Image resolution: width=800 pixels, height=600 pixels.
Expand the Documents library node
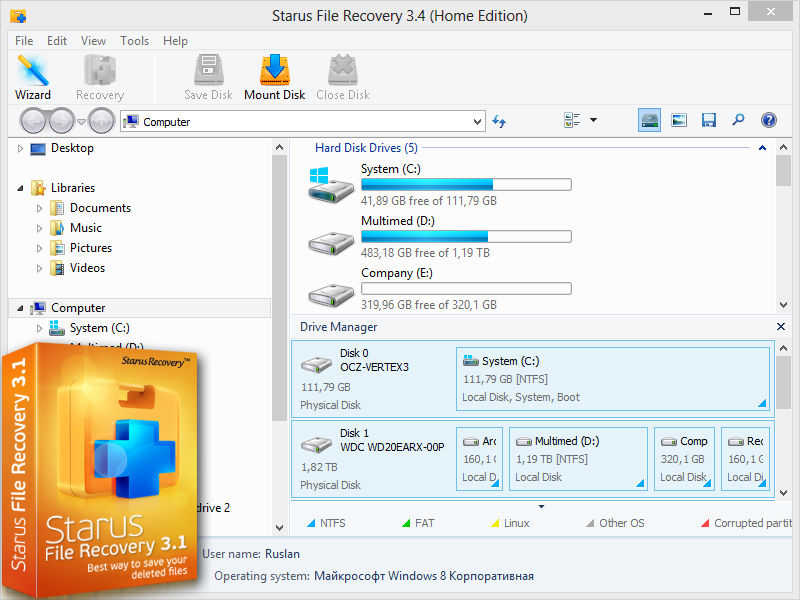coord(39,208)
